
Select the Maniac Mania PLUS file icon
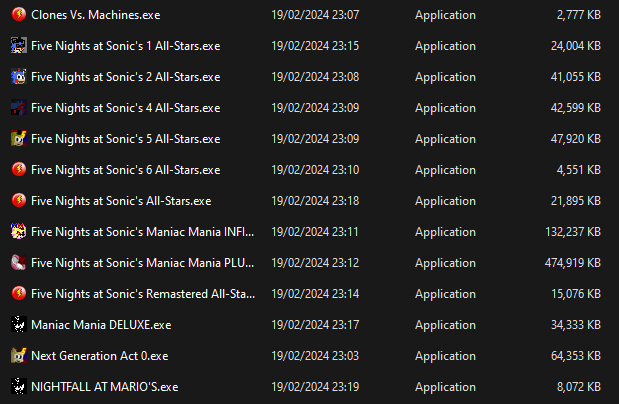(x=18, y=263)
